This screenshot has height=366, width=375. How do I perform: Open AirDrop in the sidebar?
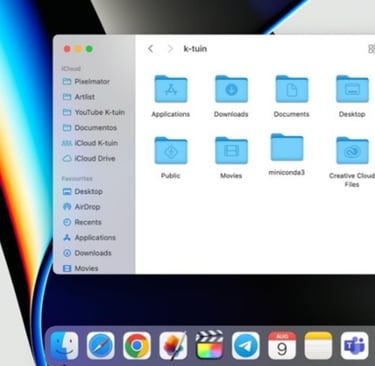[82, 207]
